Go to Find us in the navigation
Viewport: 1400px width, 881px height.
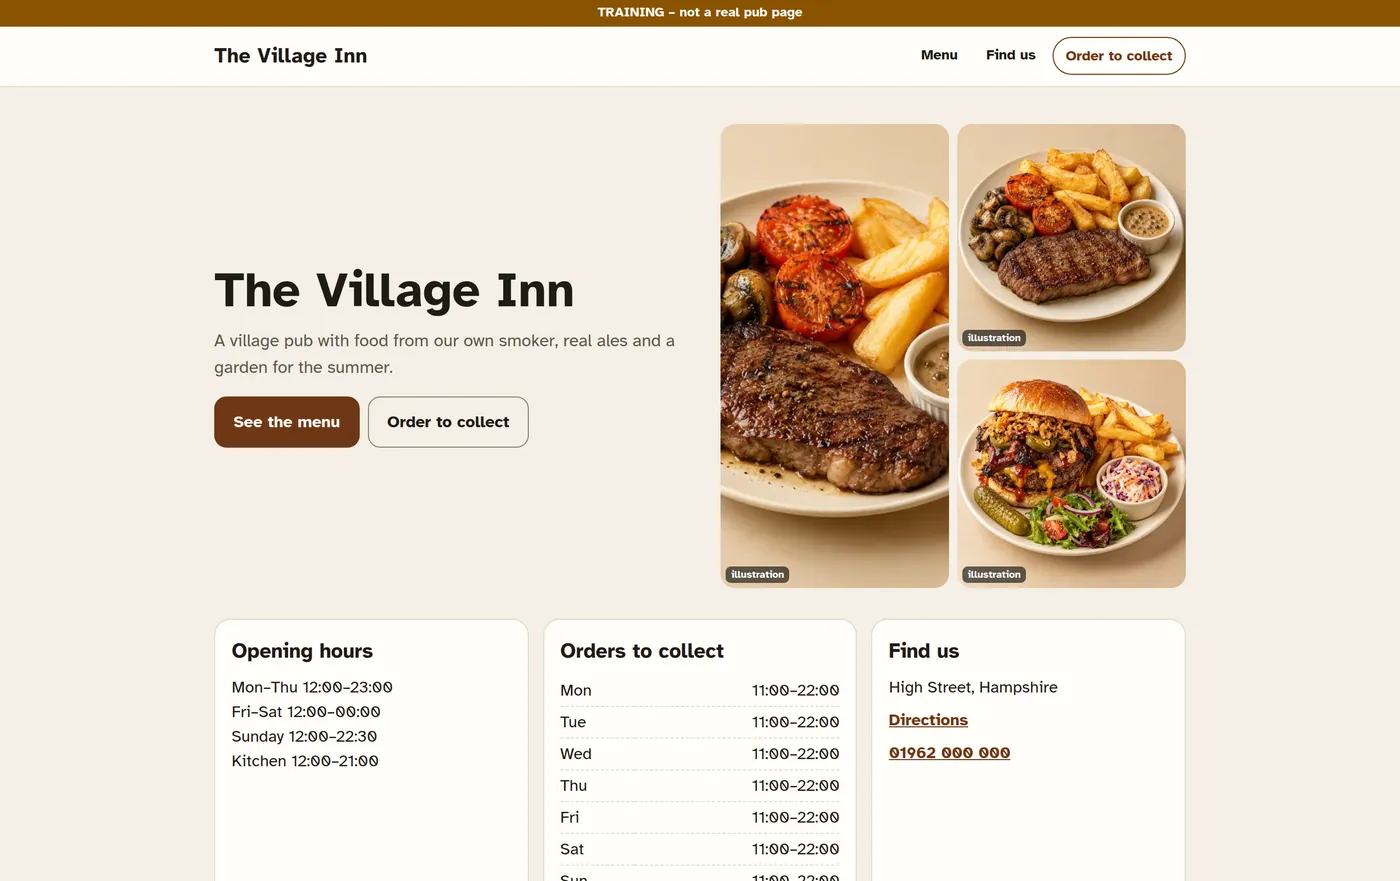(x=1010, y=55)
